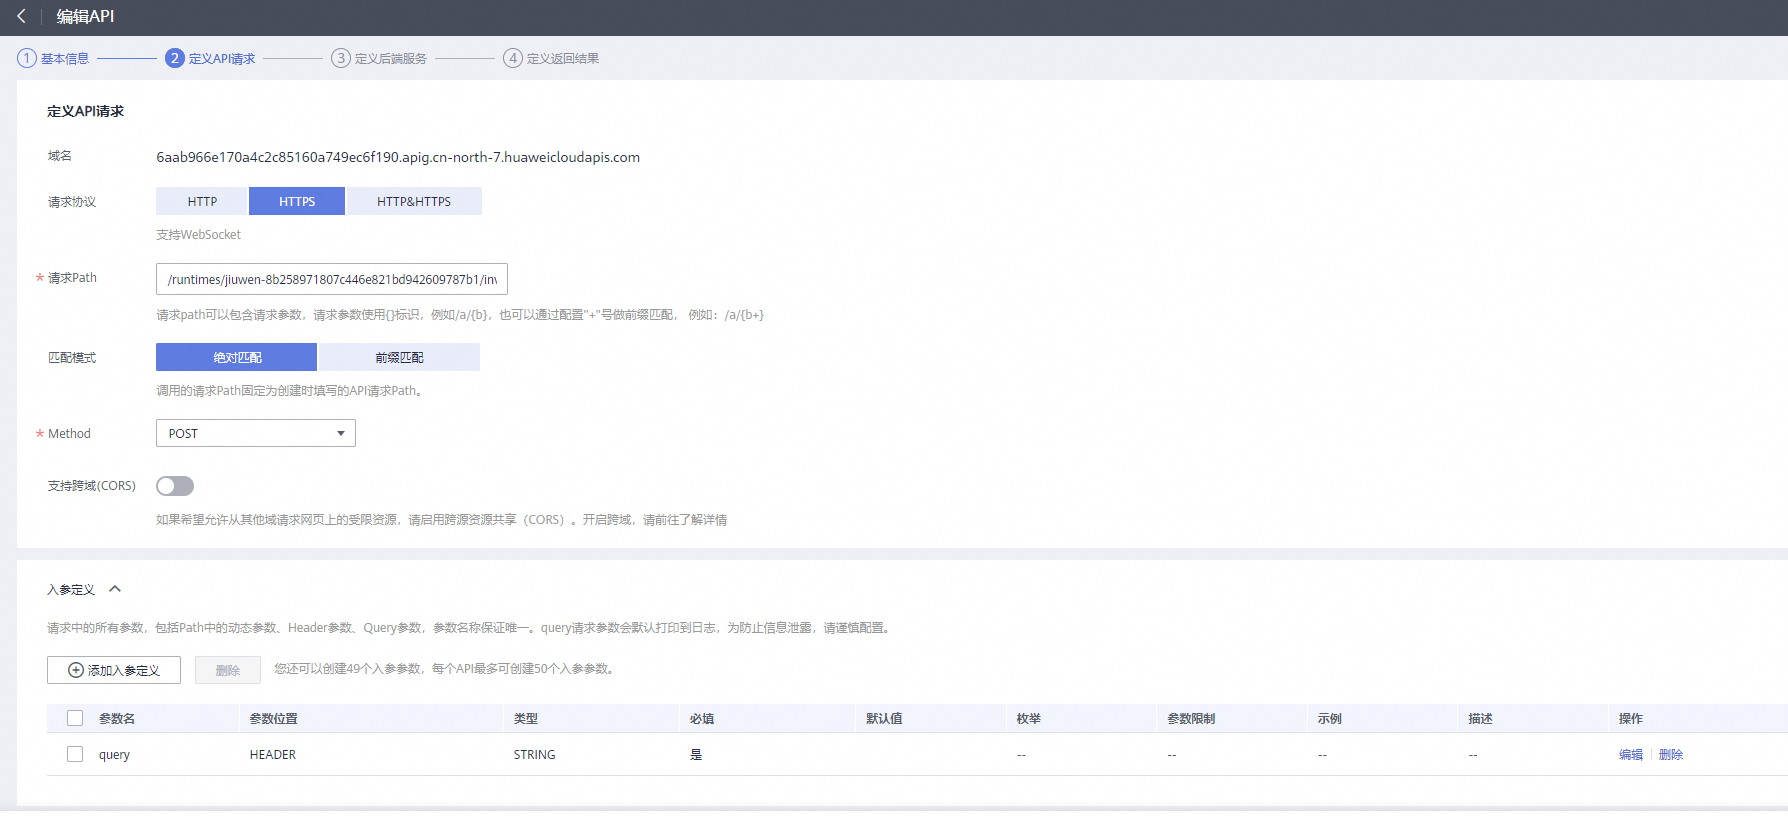This screenshot has height=816, width=1788.
Task: Focus the 请求Path input field
Action: 332,279
